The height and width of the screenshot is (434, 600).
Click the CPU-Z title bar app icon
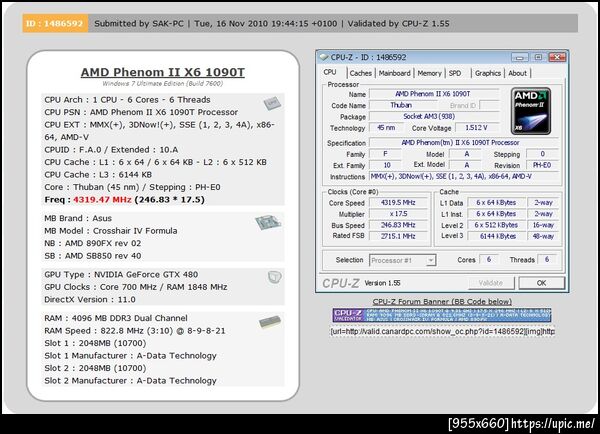click(x=324, y=57)
